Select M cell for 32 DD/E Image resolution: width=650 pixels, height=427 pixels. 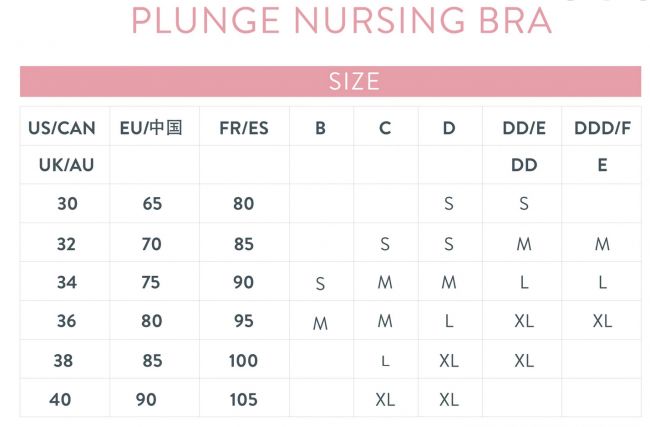(x=524, y=244)
